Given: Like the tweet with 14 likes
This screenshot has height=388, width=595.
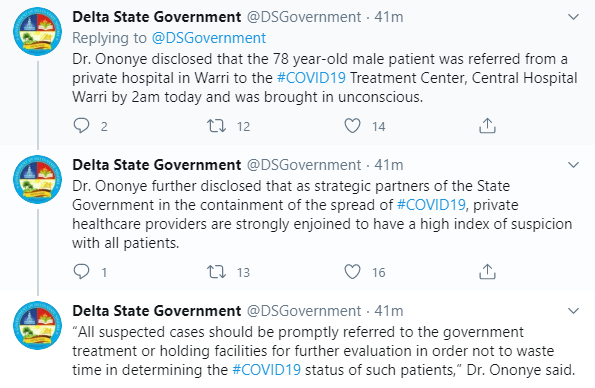Looking at the screenshot, I should [x=352, y=126].
